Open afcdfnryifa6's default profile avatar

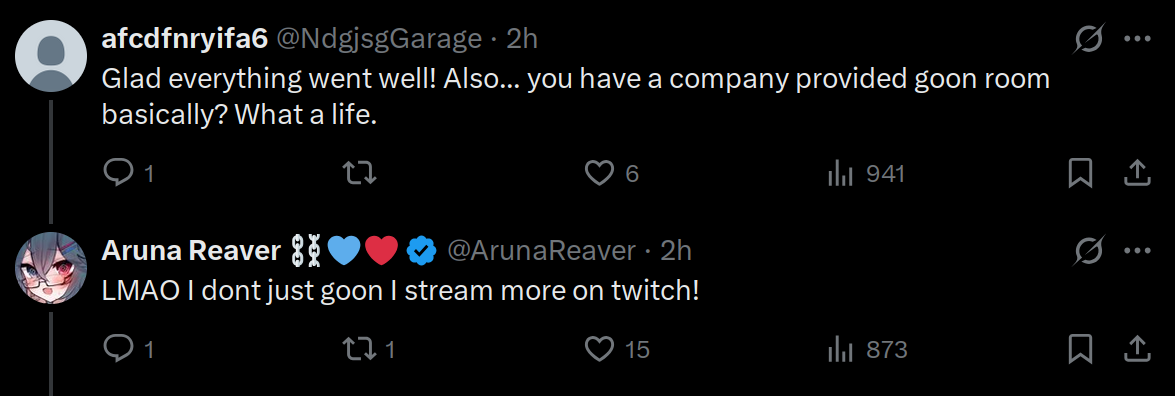(51, 56)
